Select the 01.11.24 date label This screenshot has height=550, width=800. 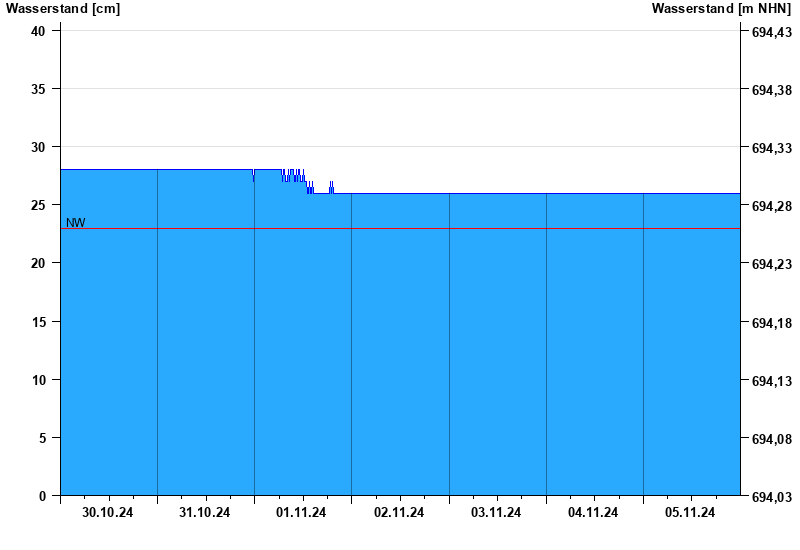[301, 513]
